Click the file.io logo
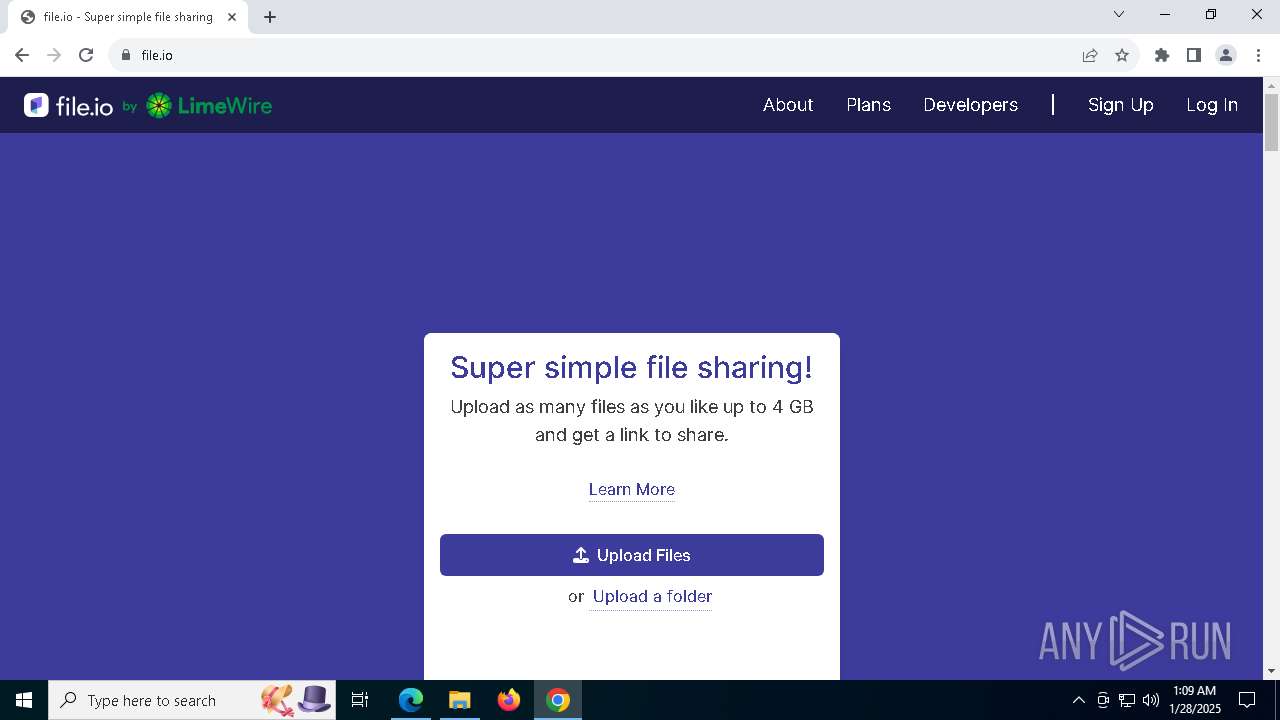Screen dimensions: 1280x720 pyautogui.click(x=68, y=105)
